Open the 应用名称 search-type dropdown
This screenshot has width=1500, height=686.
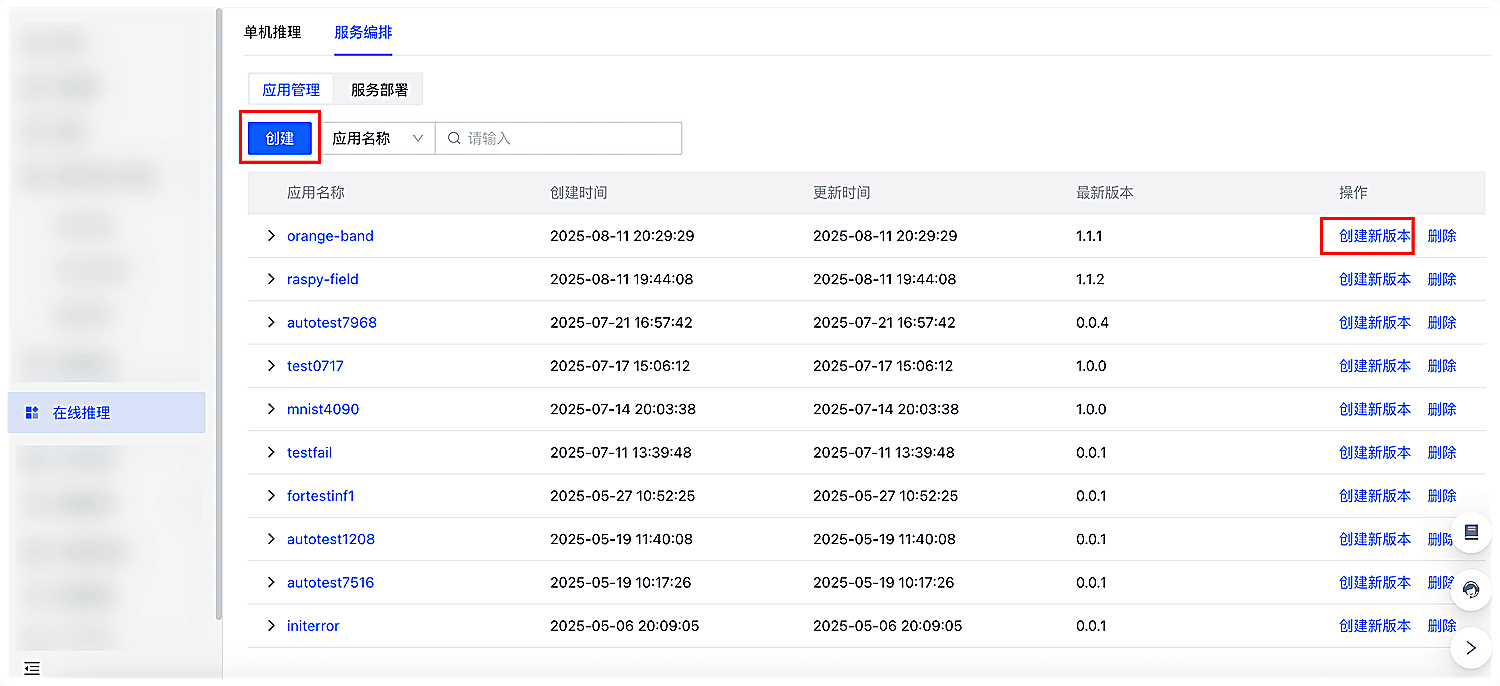[x=378, y=139]
